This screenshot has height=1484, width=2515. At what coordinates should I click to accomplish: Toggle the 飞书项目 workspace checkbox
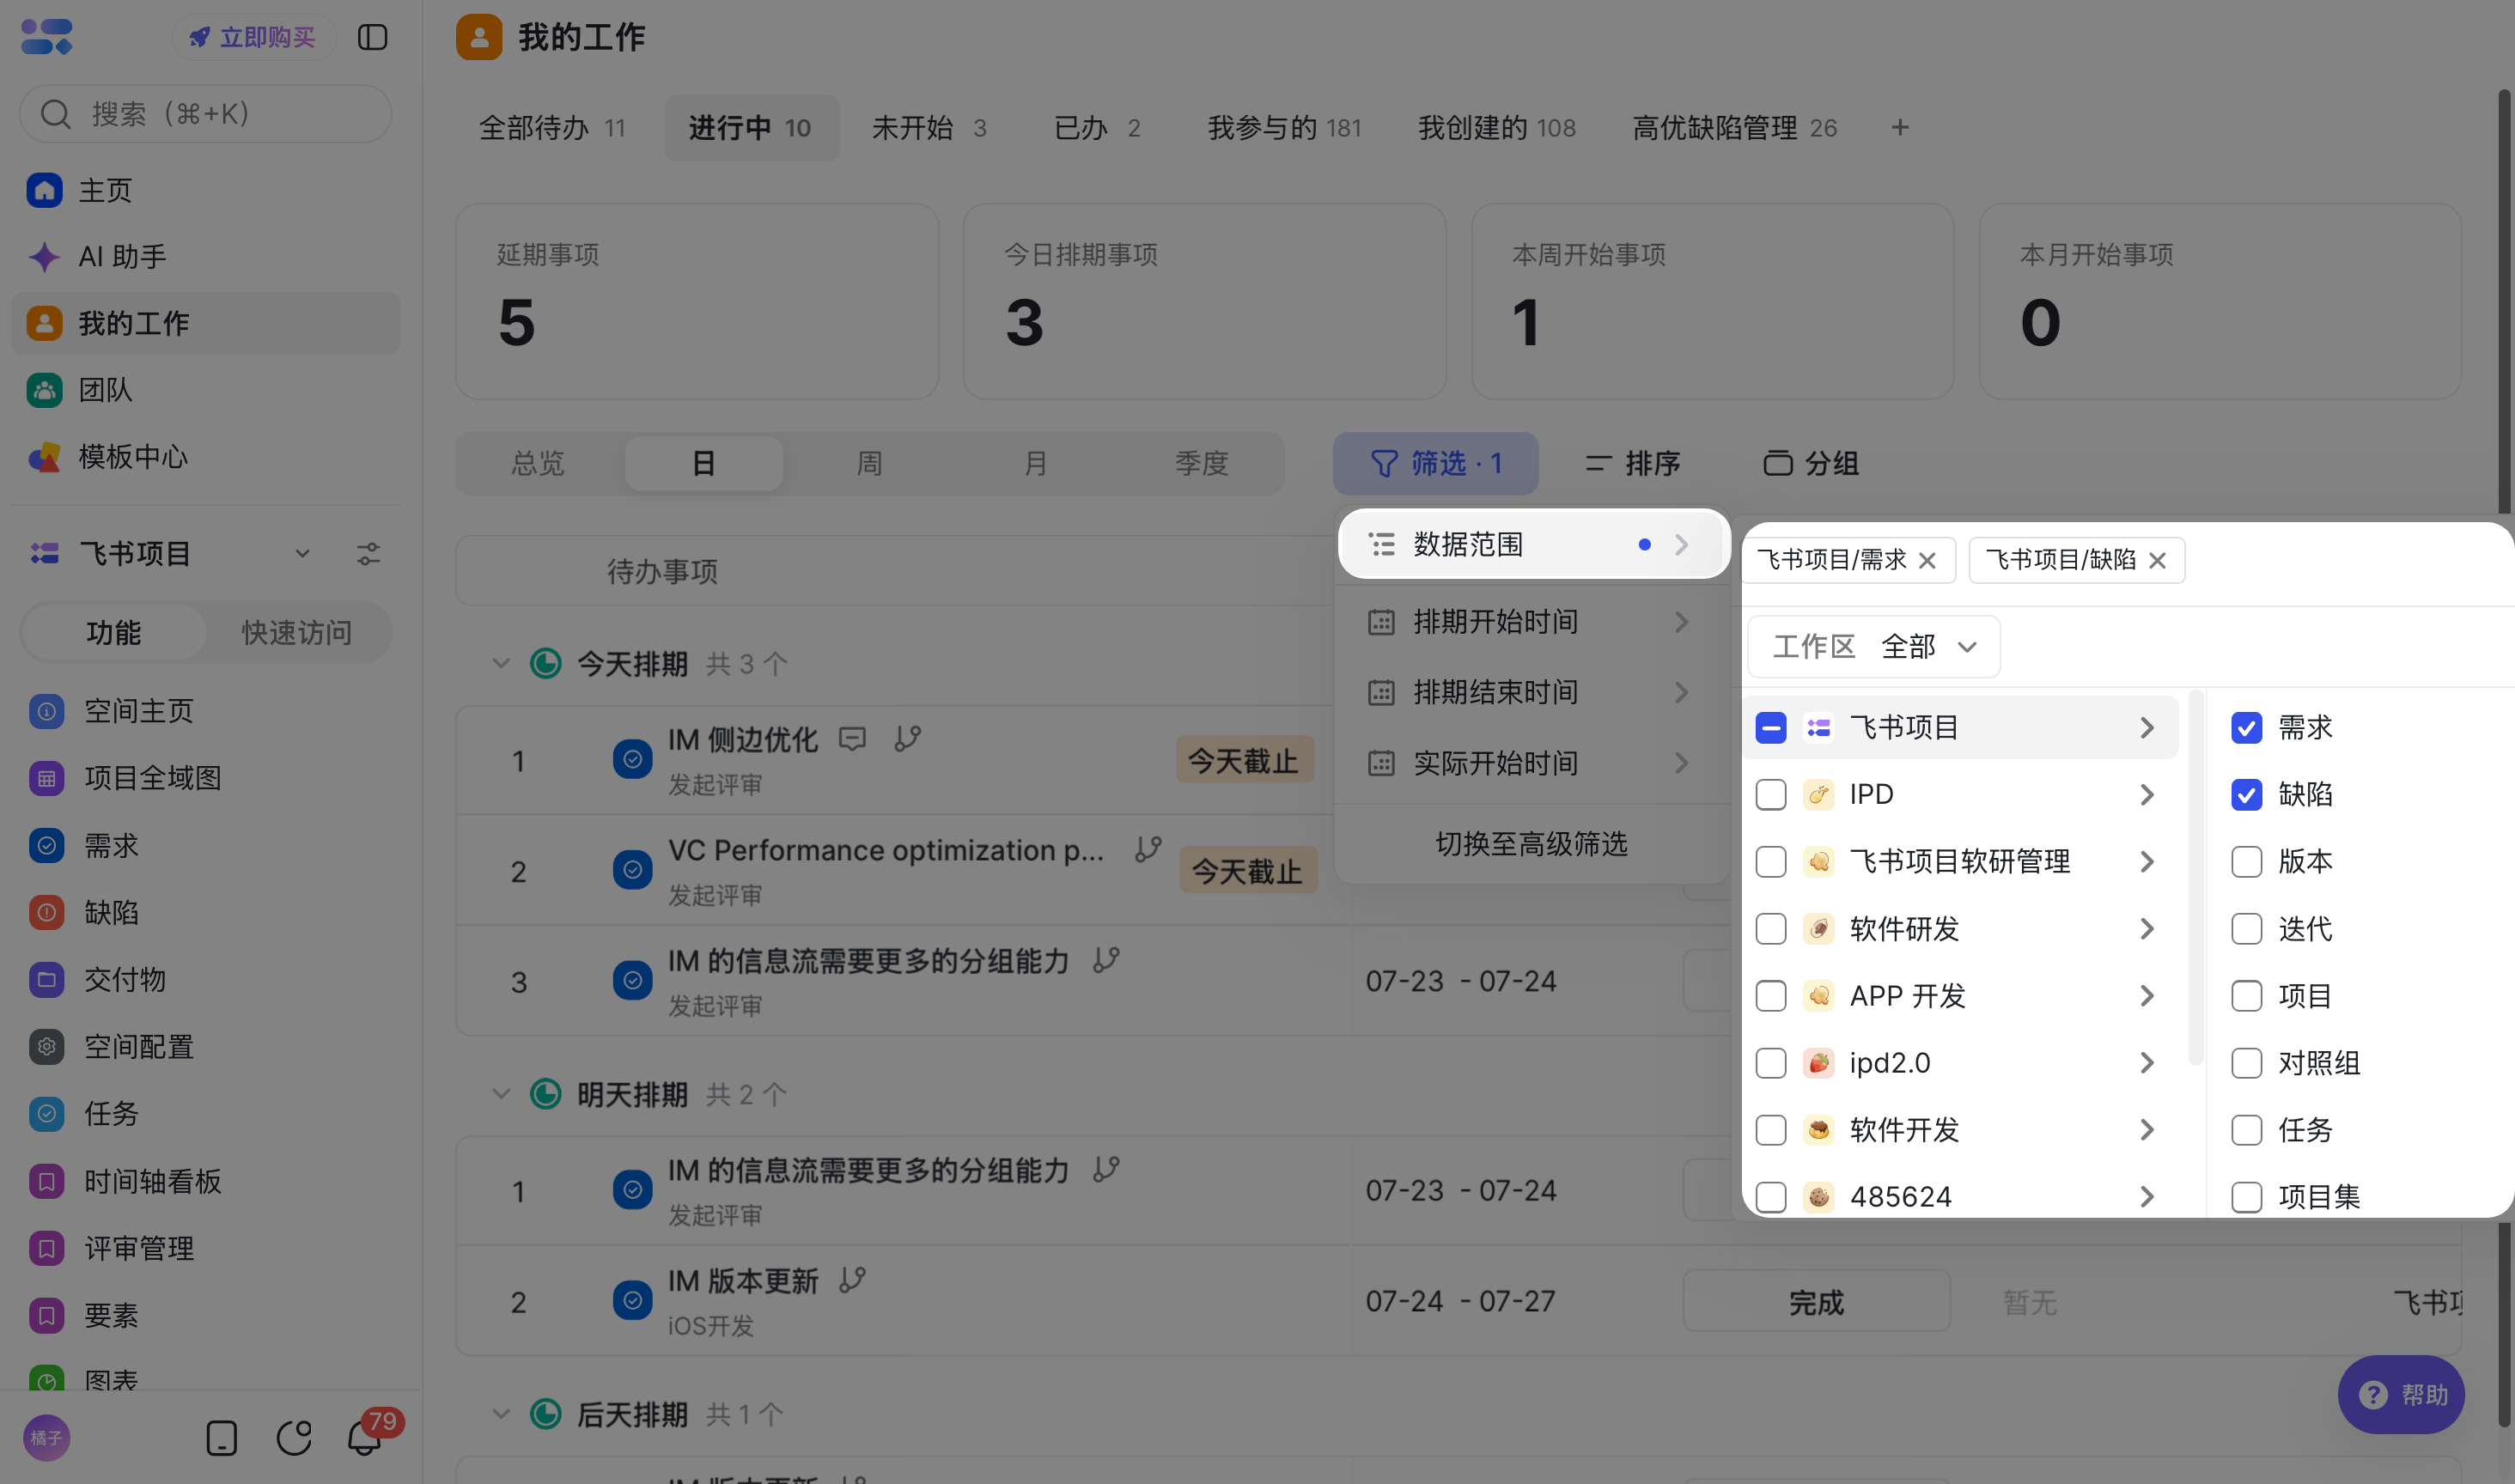pos(1770,727)
